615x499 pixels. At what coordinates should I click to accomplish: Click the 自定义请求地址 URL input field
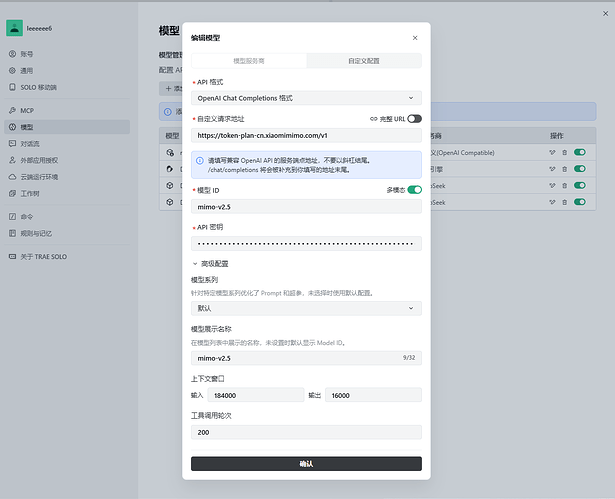pos(306,135)
